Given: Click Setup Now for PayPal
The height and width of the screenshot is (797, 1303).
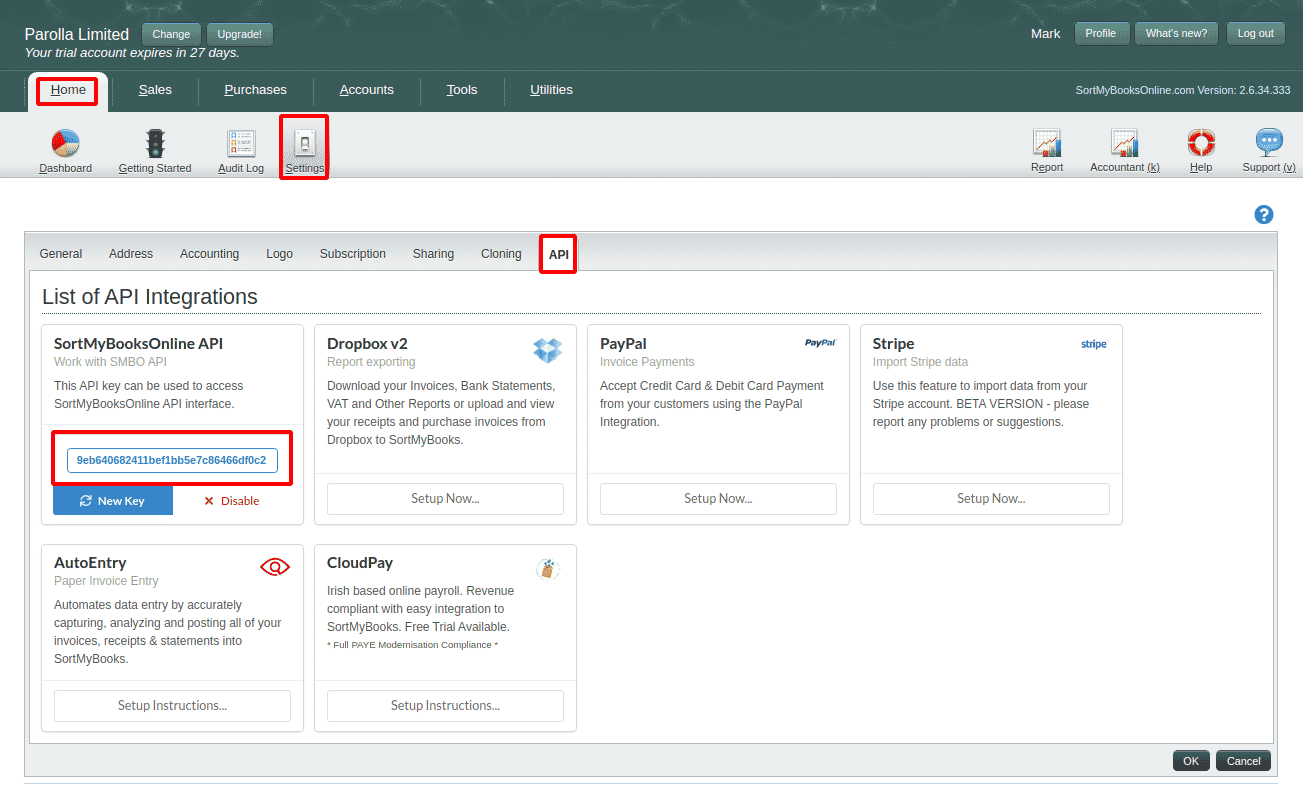Looking at the screenshot, I should click(x=718, y=499).
